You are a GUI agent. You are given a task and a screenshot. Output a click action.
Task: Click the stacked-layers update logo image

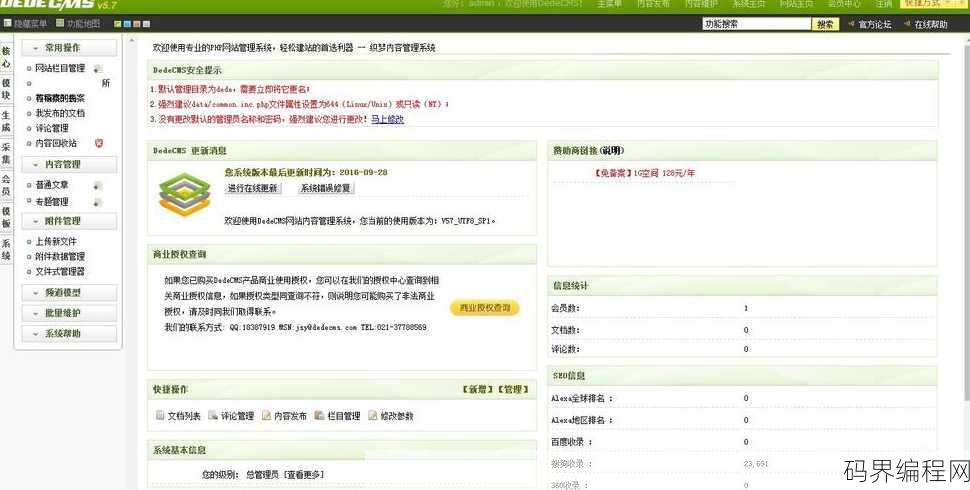coord(184,194)
